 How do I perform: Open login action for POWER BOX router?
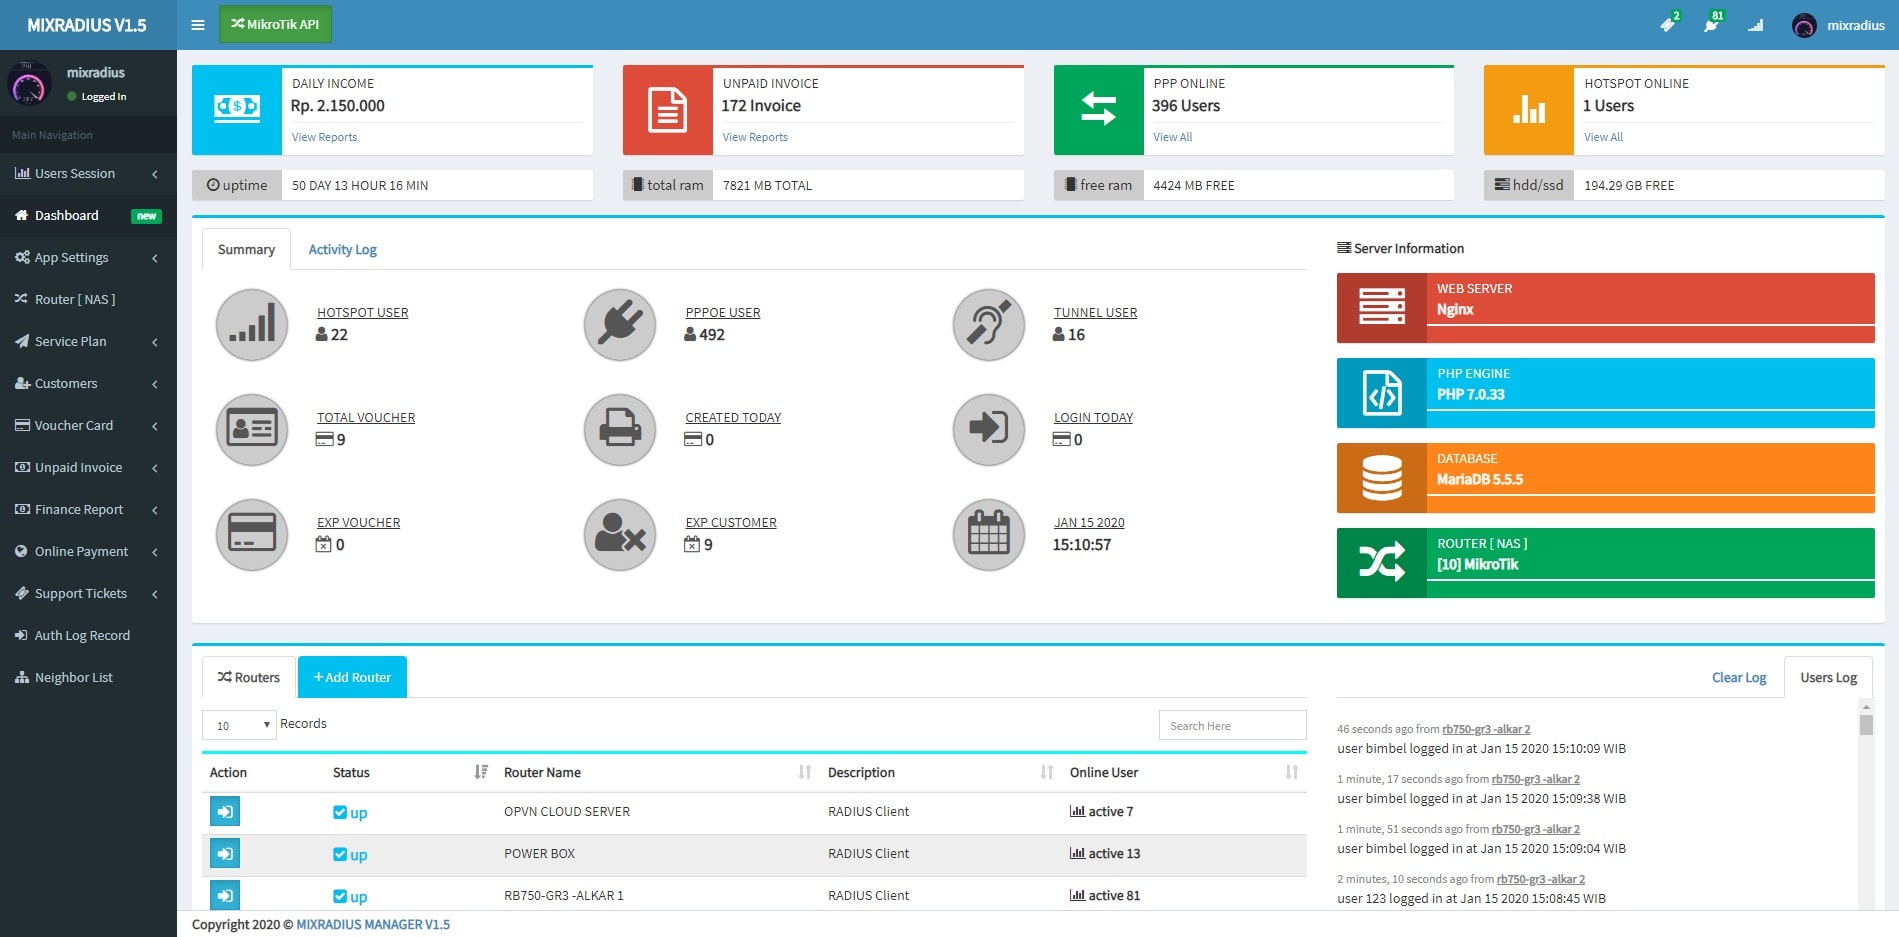(x=225, y=853)
